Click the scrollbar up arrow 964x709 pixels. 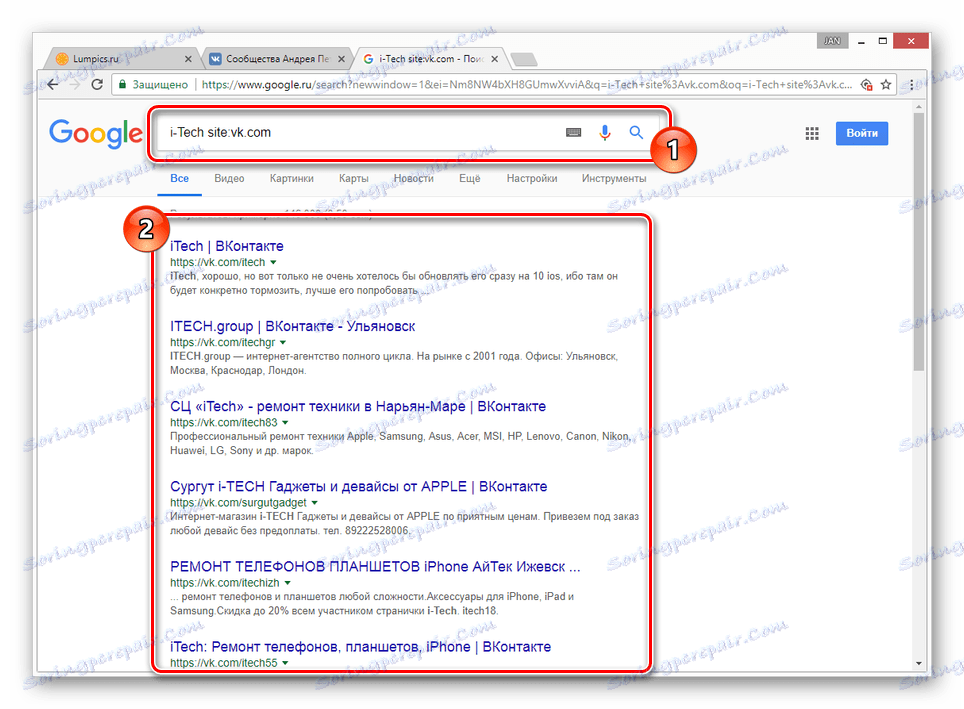click(919, 107)
